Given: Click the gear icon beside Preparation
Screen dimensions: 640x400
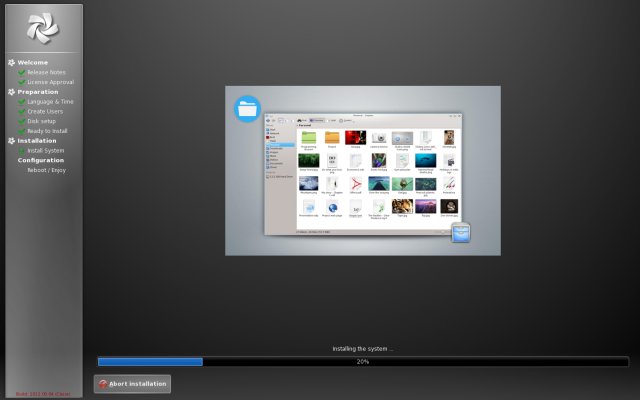Looking at the screenshot, I should (x=12, y=92).
